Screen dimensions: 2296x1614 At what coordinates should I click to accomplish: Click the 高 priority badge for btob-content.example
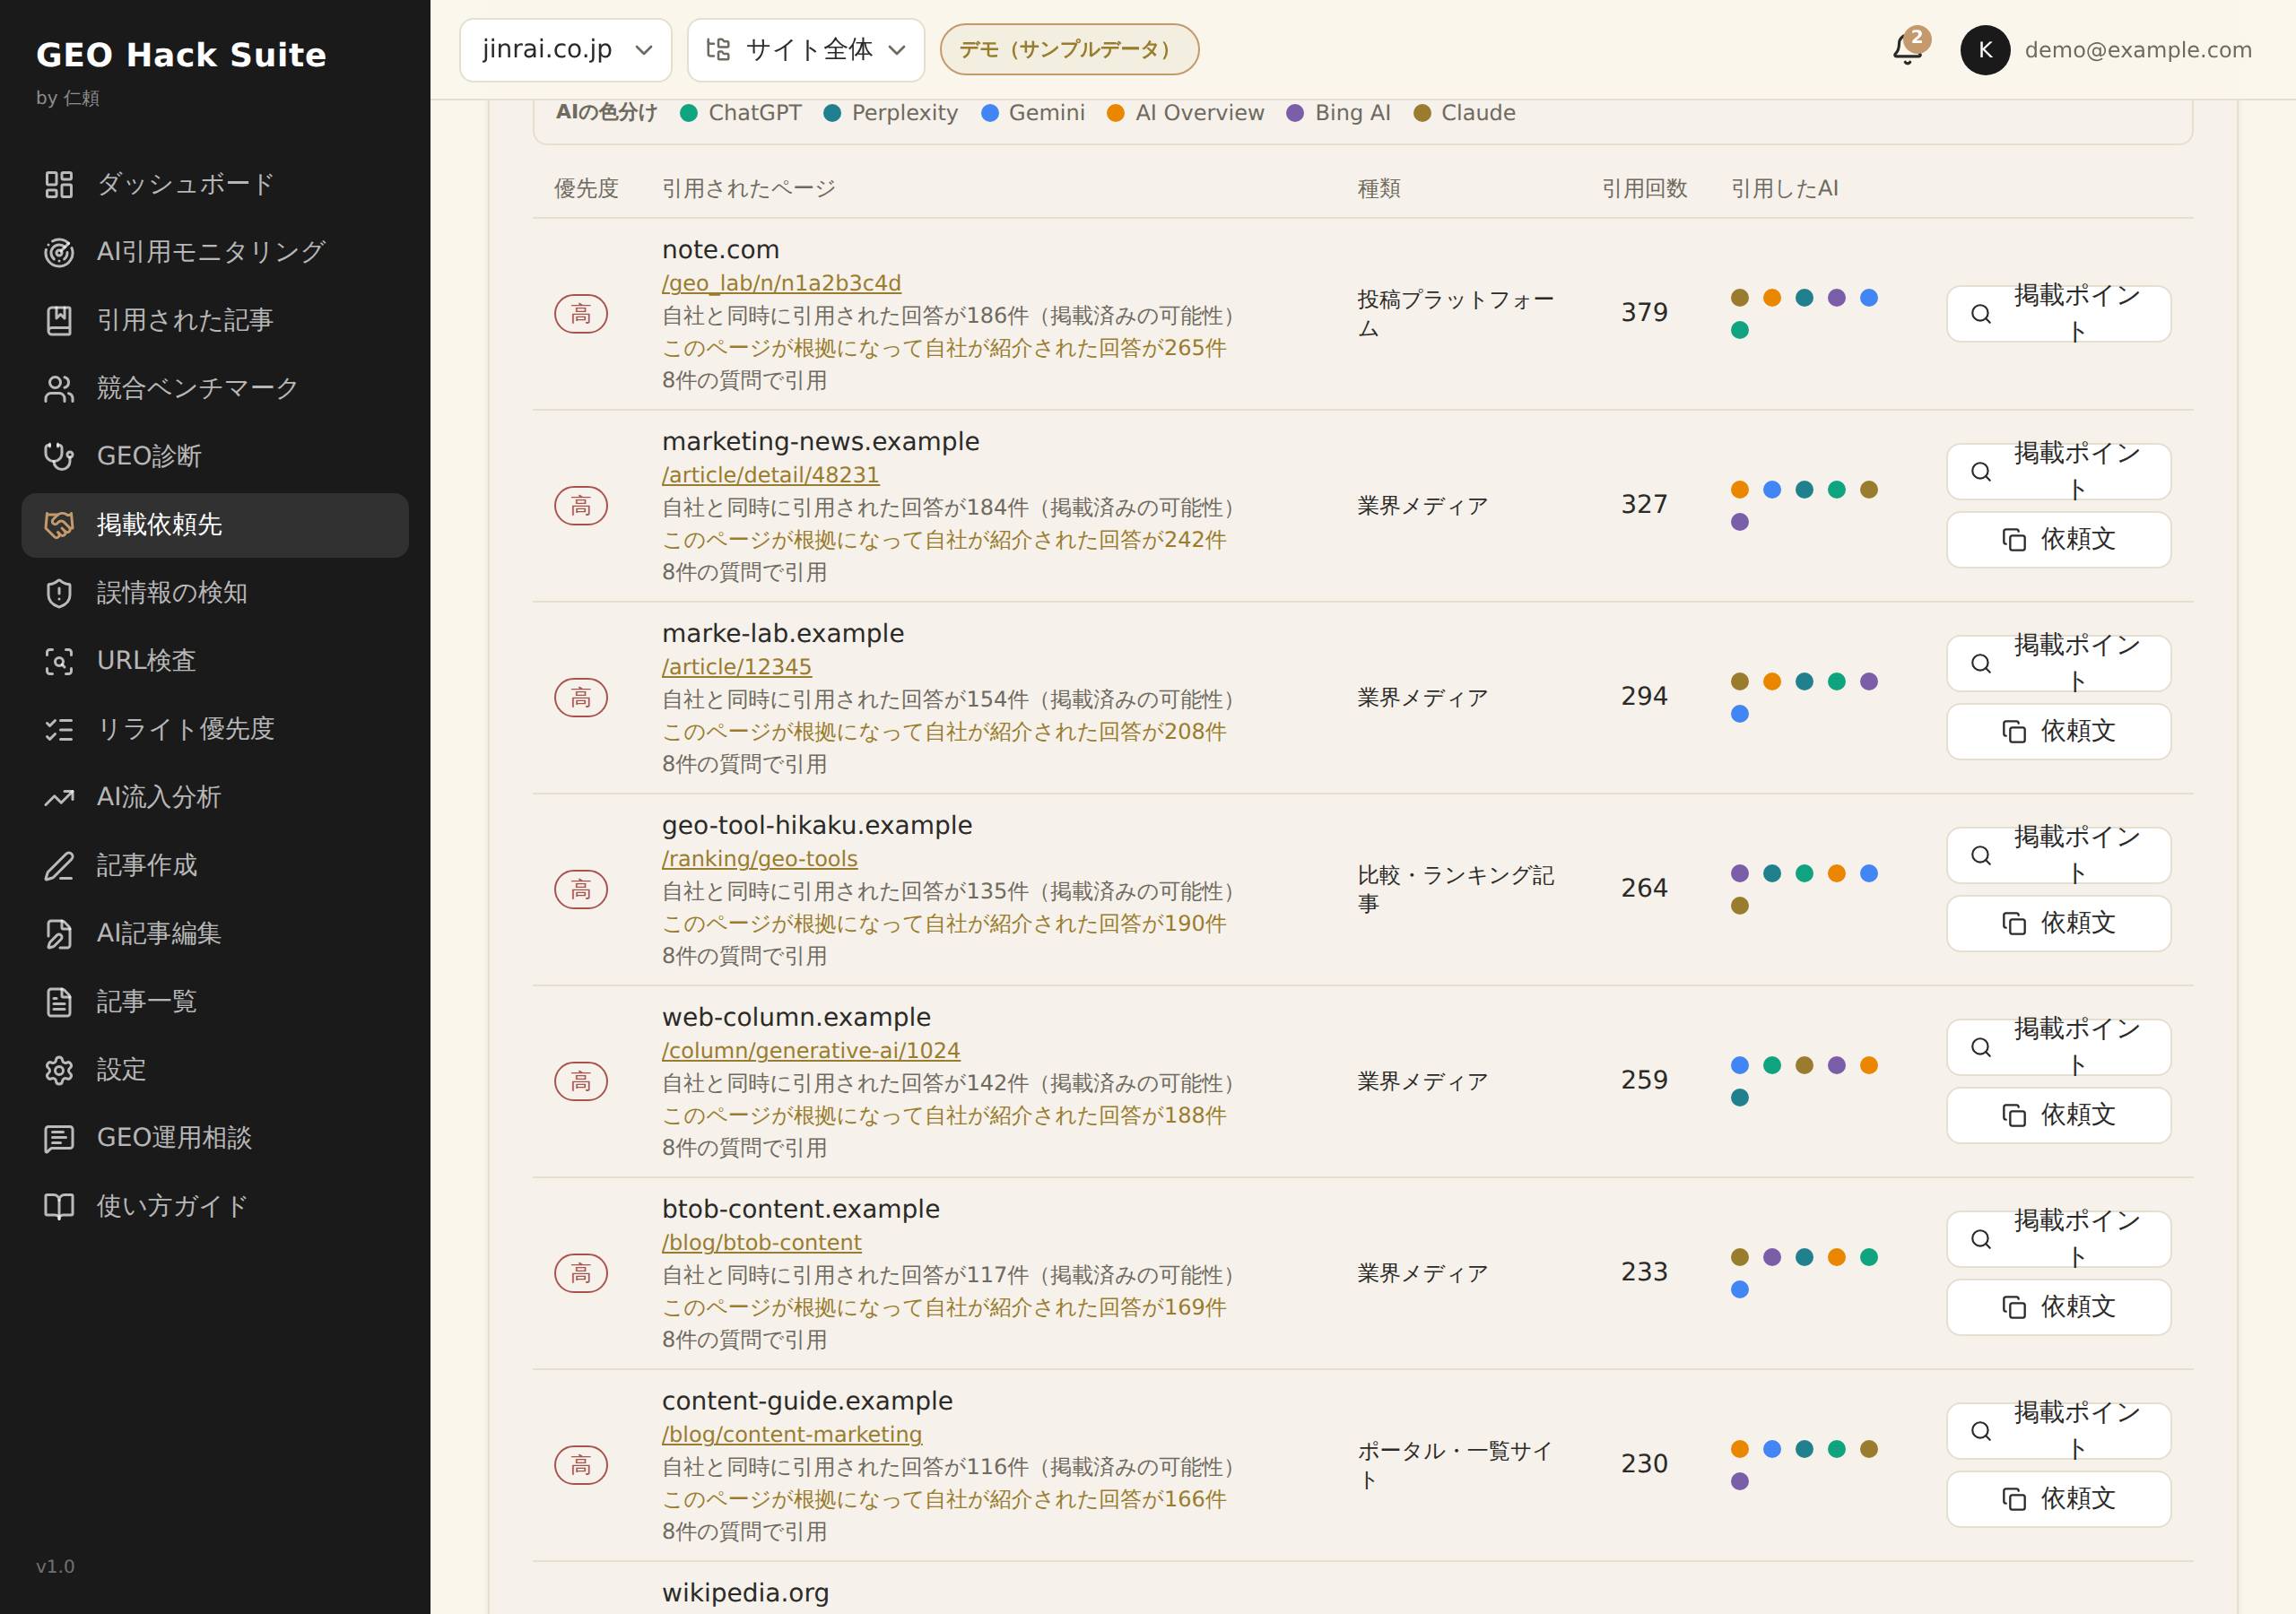tap(581, 1274)
